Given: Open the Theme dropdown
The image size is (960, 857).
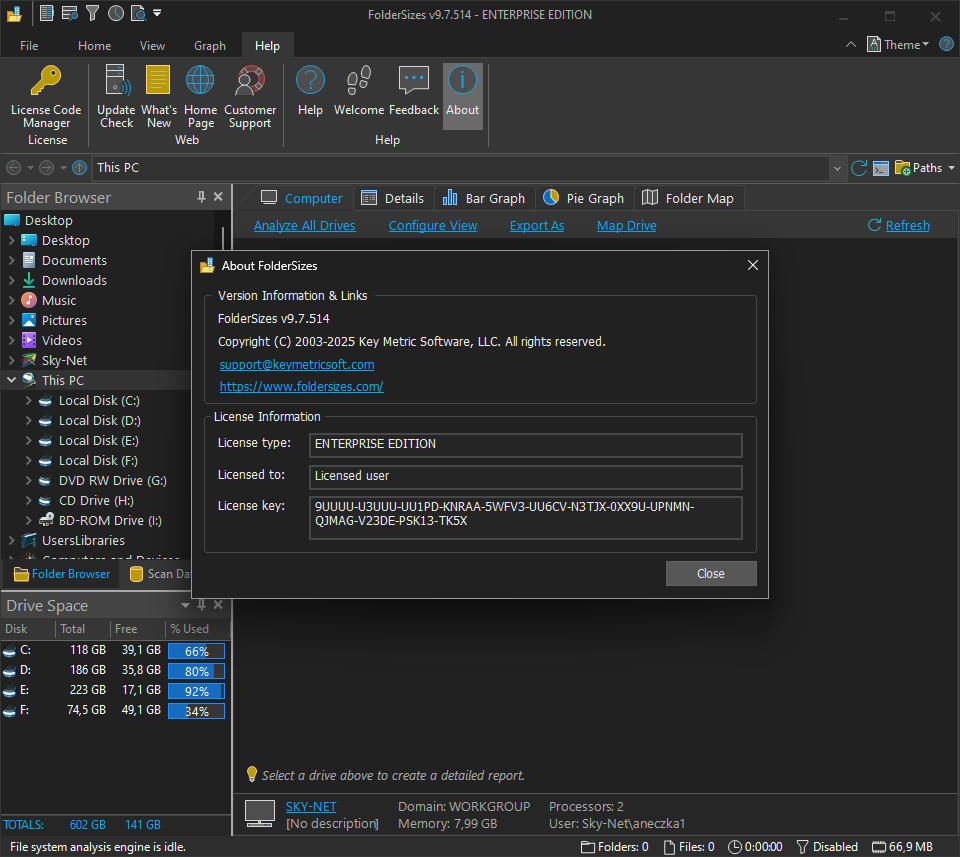Looking at the screenshot, I should pyautogui.click(x=898, y=45).
